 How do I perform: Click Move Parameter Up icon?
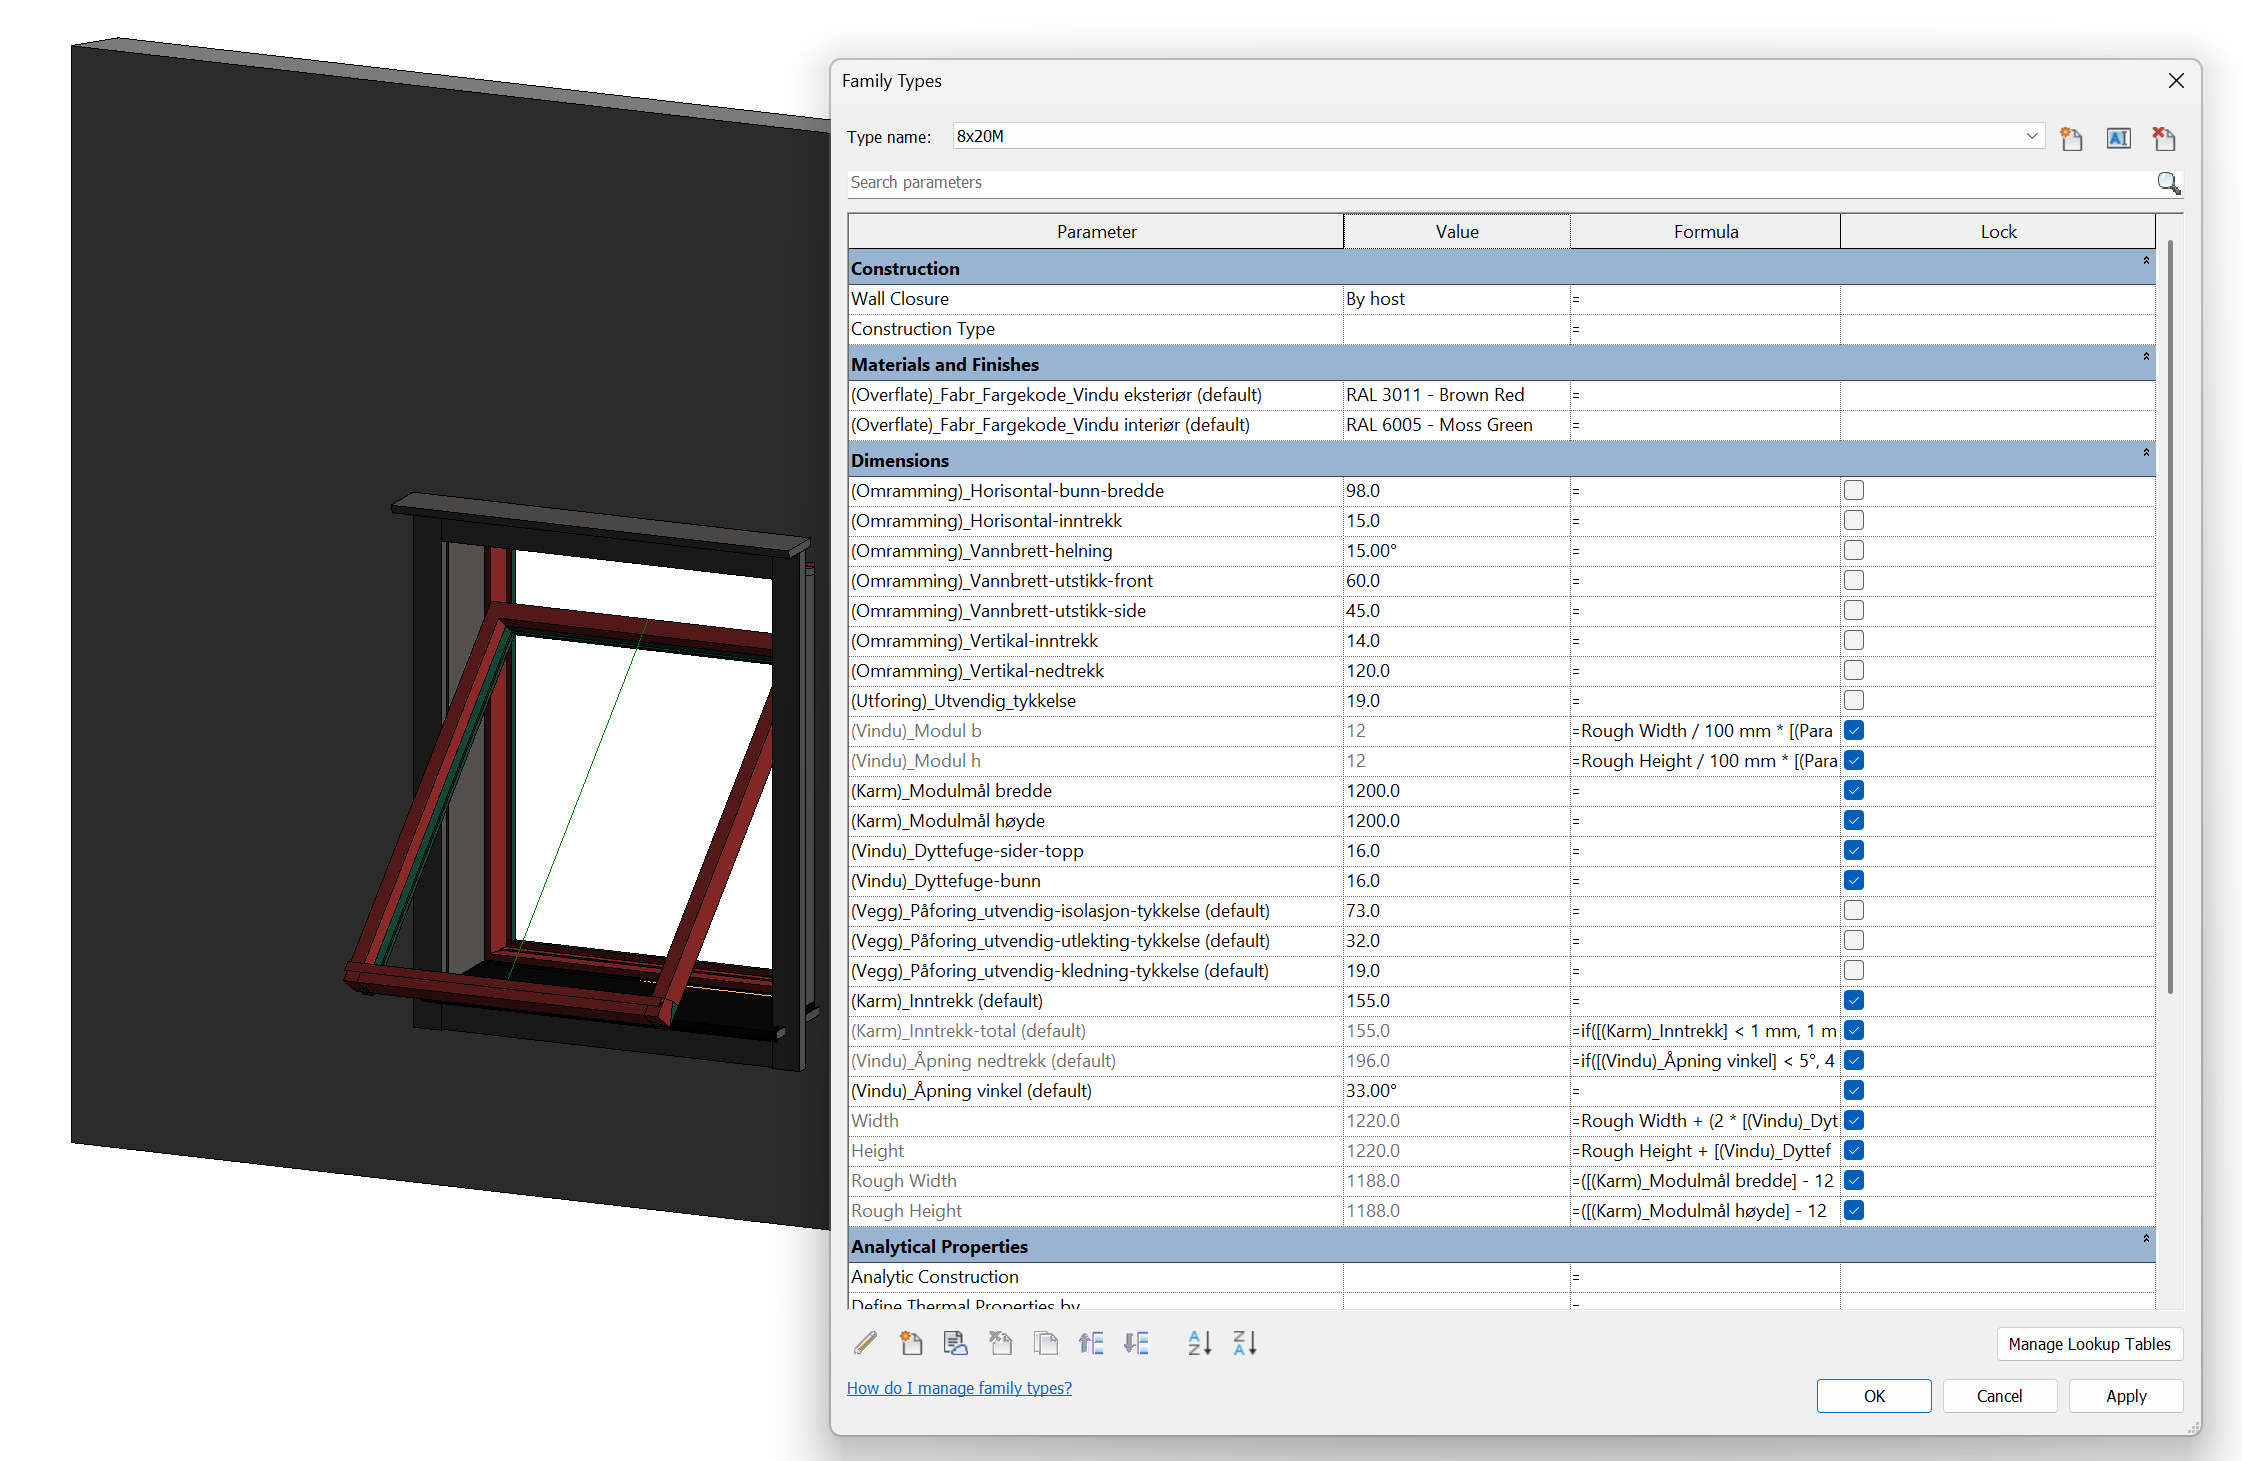point(1091,1343)
